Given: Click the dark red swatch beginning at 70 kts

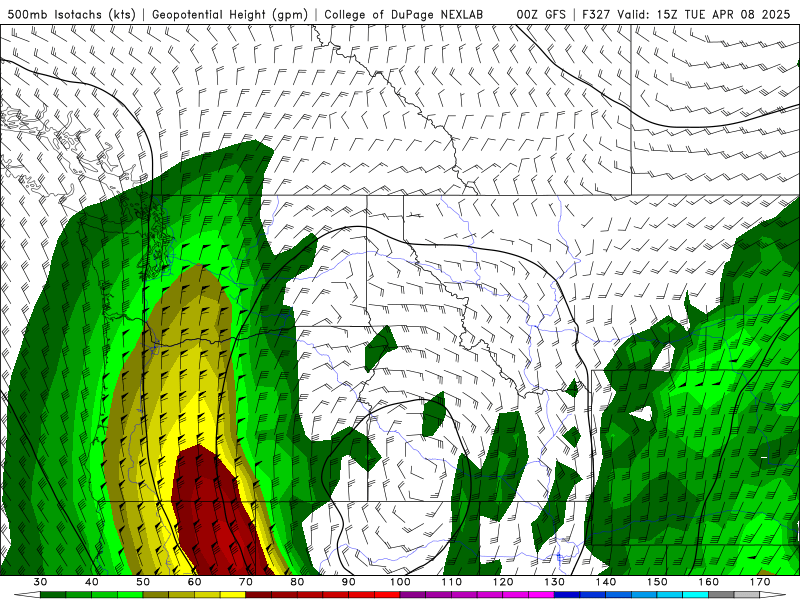Looking at the screenshot, I should click(x=259, y=595).
